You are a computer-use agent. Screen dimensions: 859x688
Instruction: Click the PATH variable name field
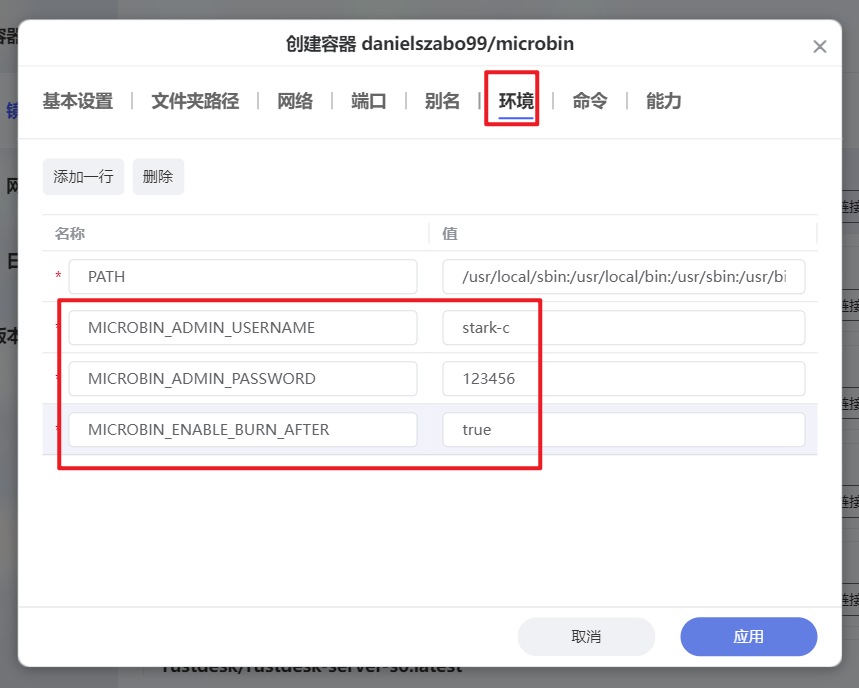pyautogui.click(x=242, y=276)
